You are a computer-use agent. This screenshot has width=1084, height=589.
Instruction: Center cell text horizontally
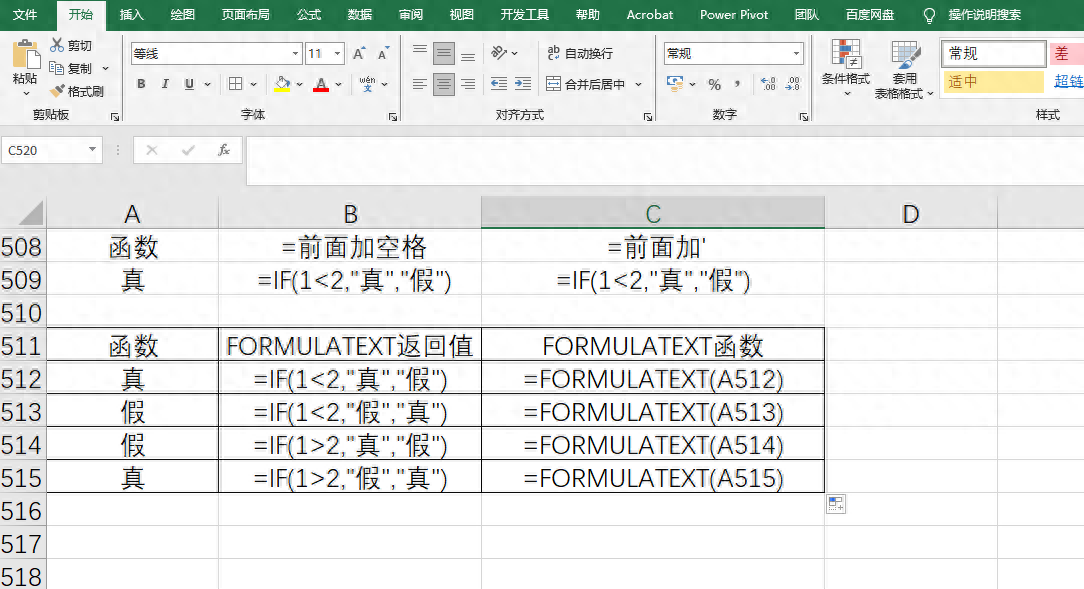pos(444,84)
